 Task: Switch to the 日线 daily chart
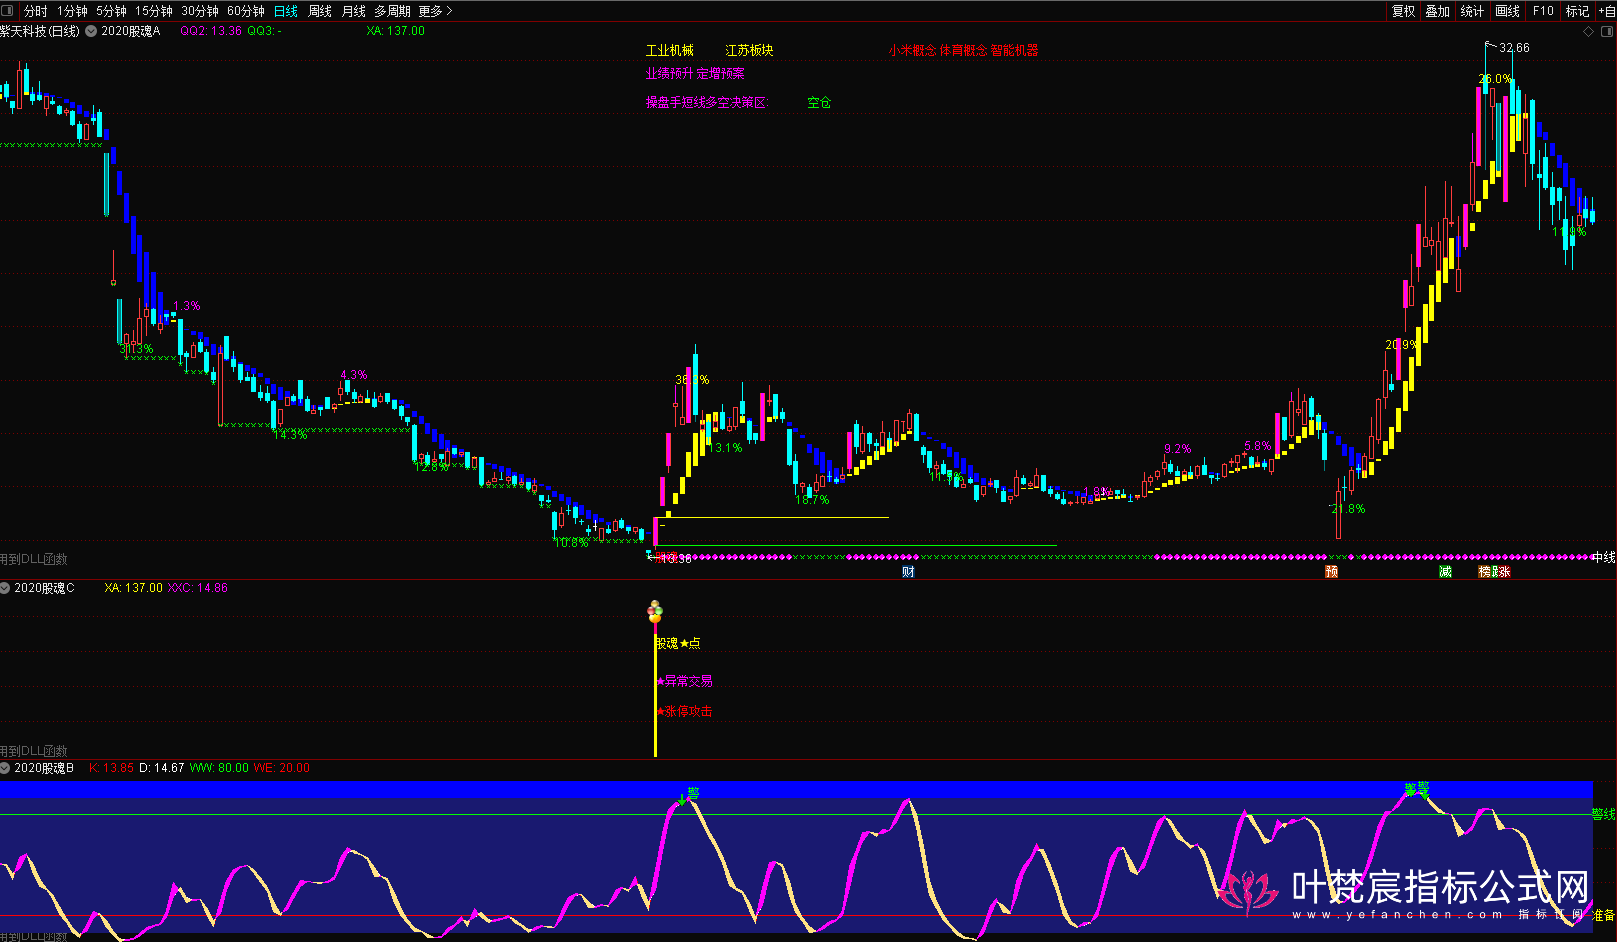coord(286,11)
